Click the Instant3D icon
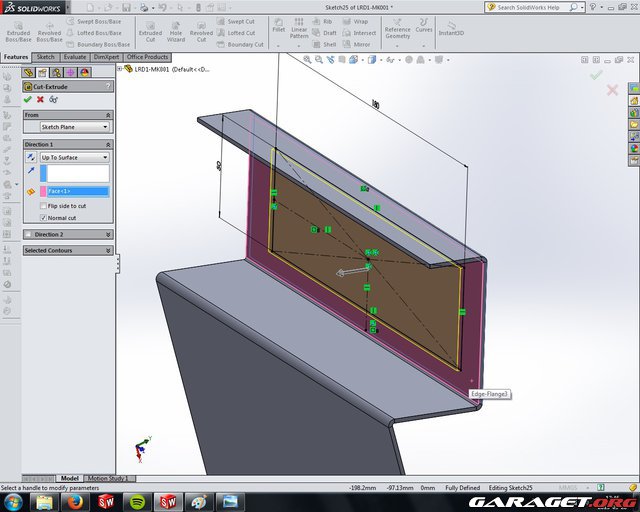This screenshot has width=640, height=512. coord(450,26)
